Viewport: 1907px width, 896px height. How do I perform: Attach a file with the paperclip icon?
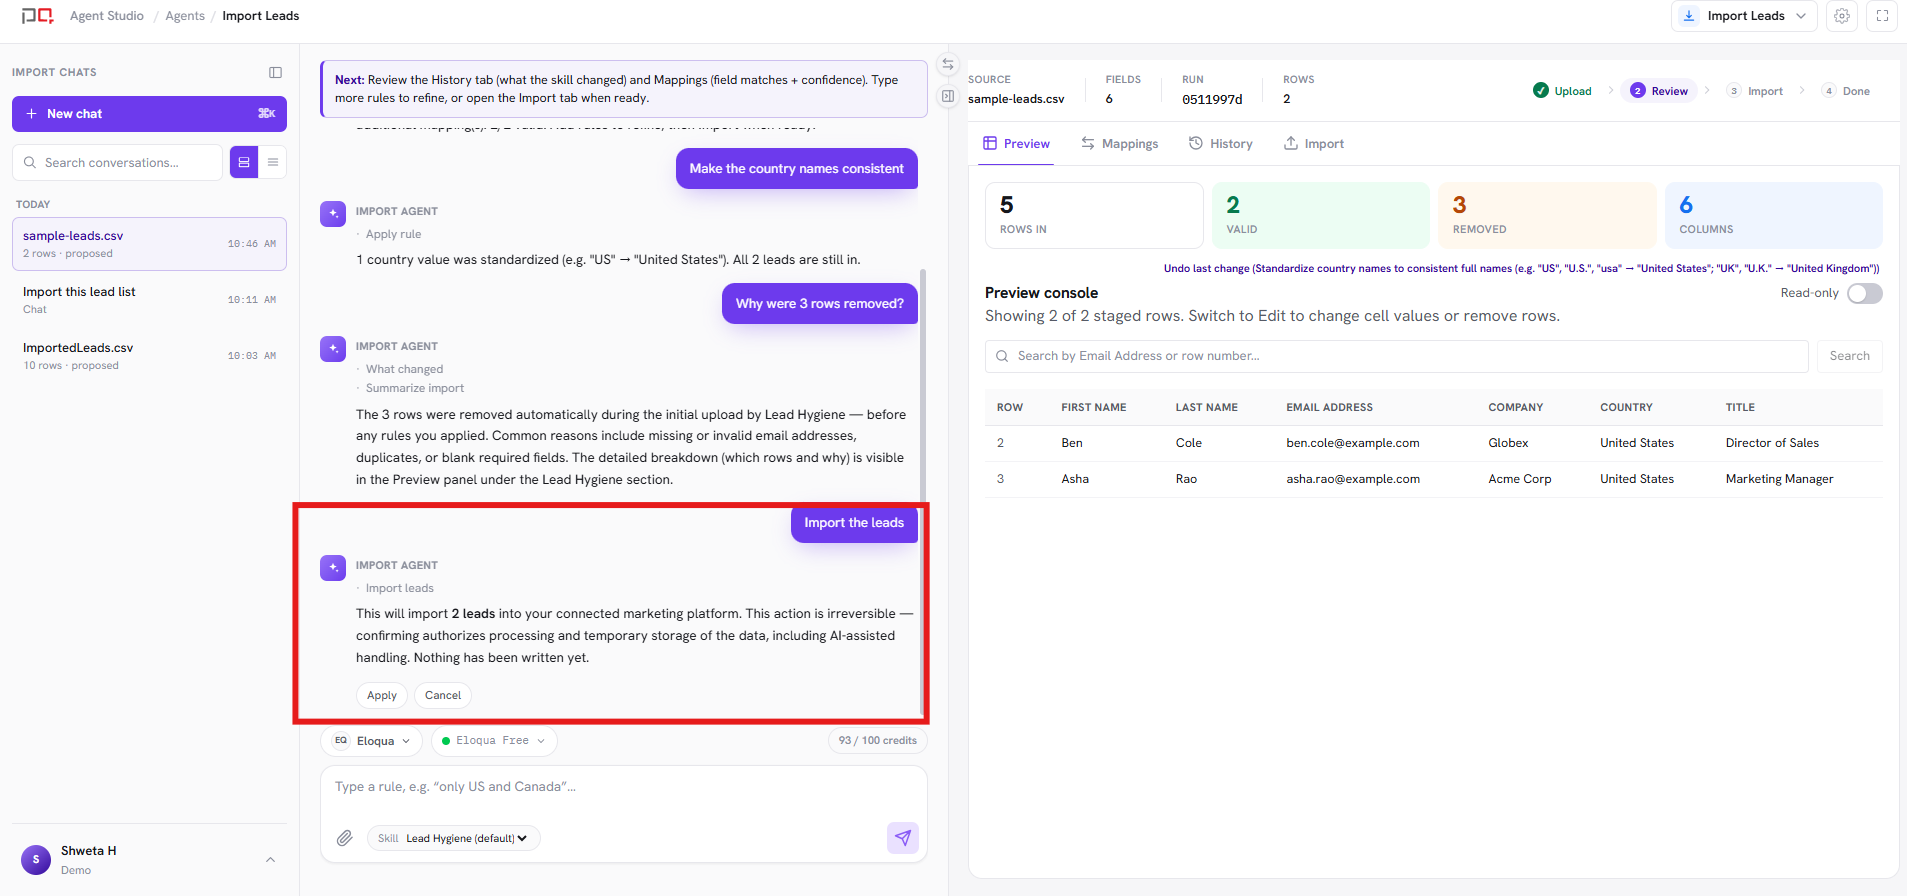[344, 838]
